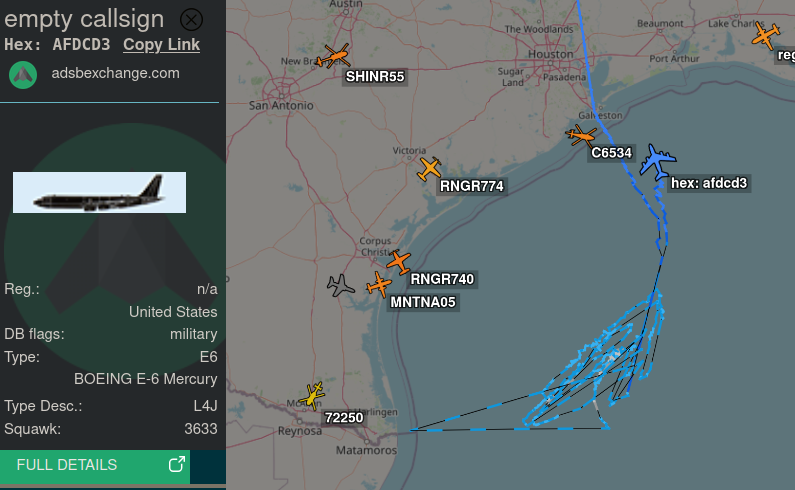795x490 pixels.
Task: Click the MNTNA05 callsign label
Action: (x=423, y=302)
